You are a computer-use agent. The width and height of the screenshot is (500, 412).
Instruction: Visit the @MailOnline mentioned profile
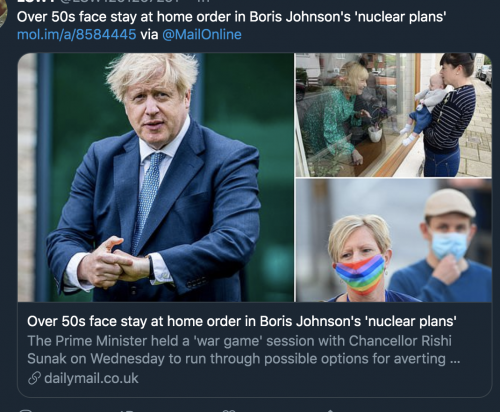point(202,34)
